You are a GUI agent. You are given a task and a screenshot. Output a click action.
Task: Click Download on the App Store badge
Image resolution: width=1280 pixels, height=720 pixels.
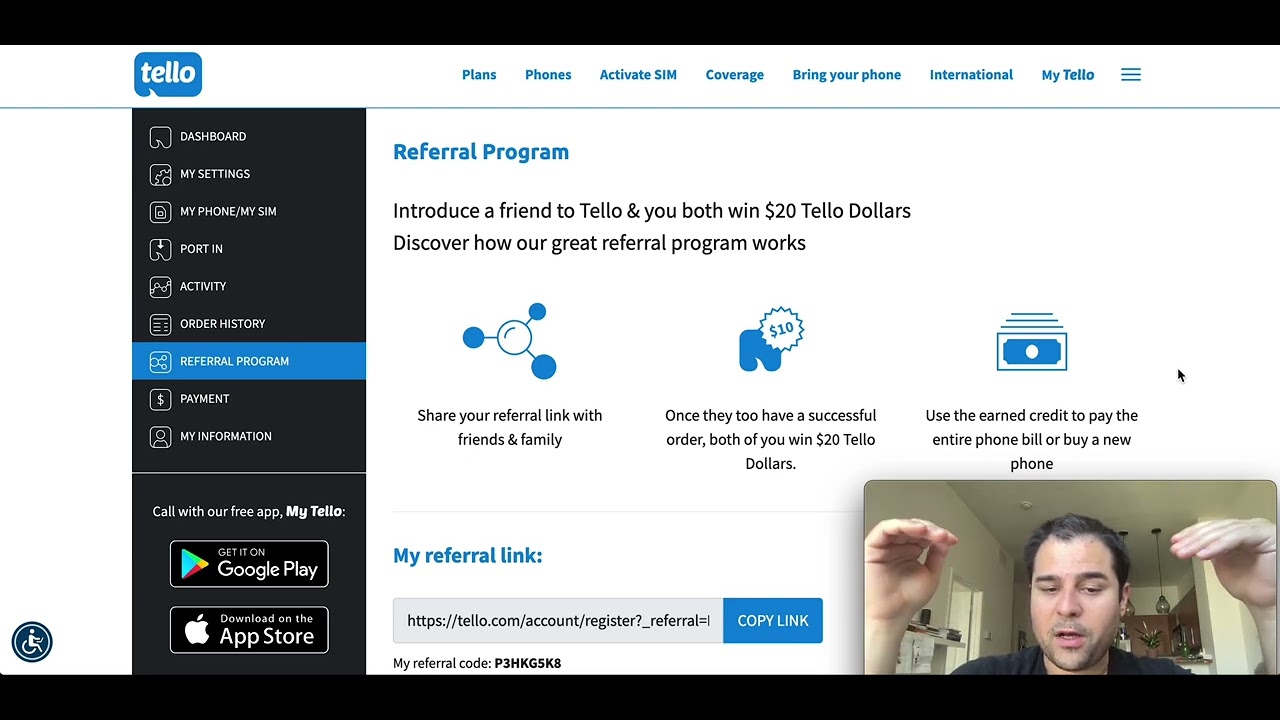(x=249, y=630)
